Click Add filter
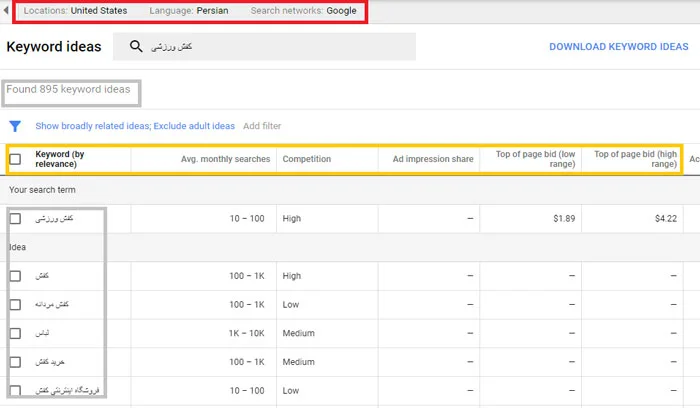 click(262, 126)
